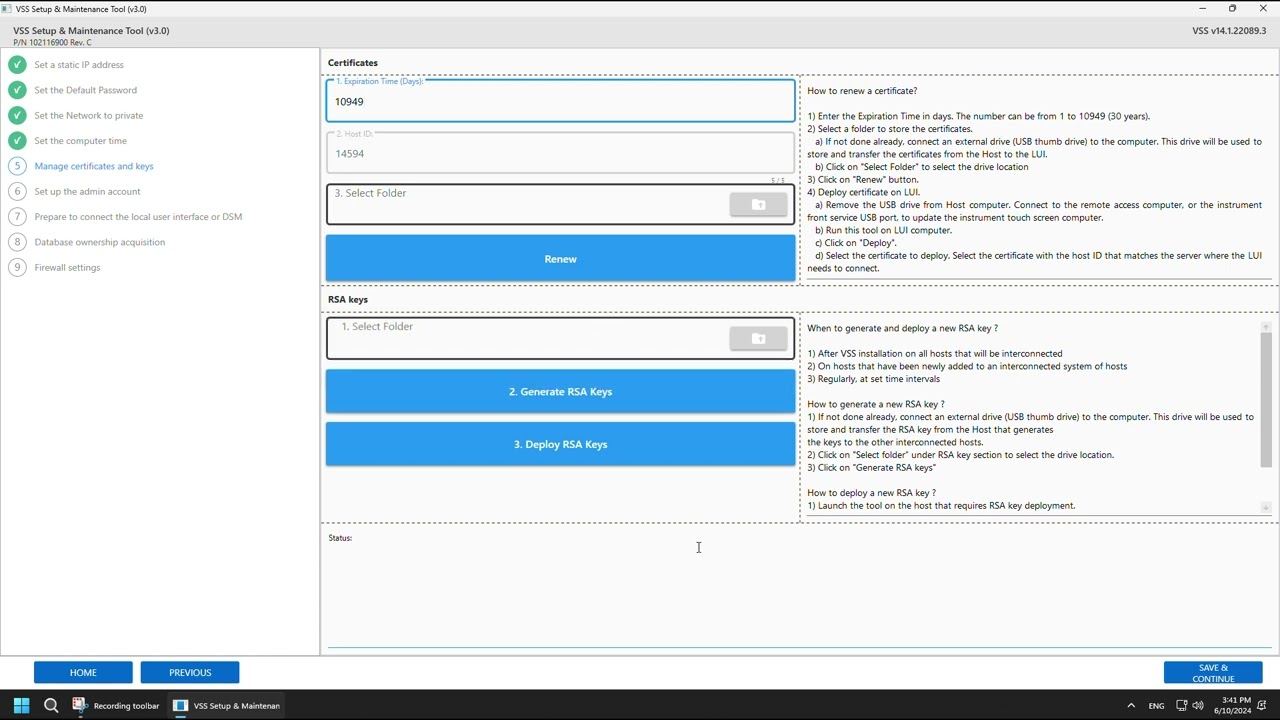Open the network and volume tray icons
Viewport: 1280px width, 720px height.
1189,706
